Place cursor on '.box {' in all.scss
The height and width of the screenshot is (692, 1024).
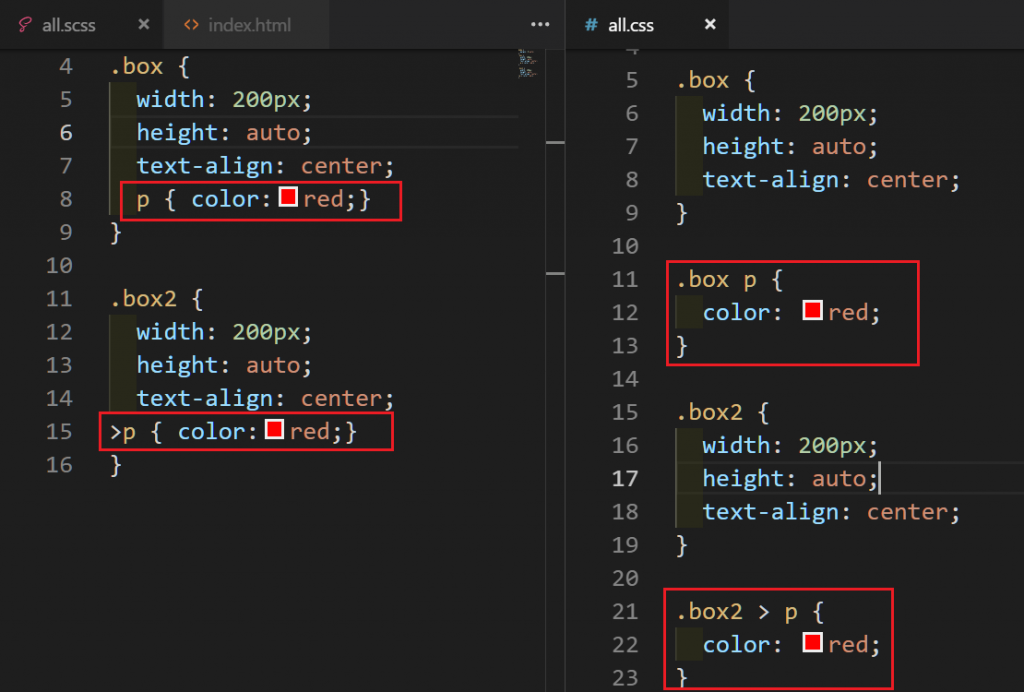coord(150,67)
